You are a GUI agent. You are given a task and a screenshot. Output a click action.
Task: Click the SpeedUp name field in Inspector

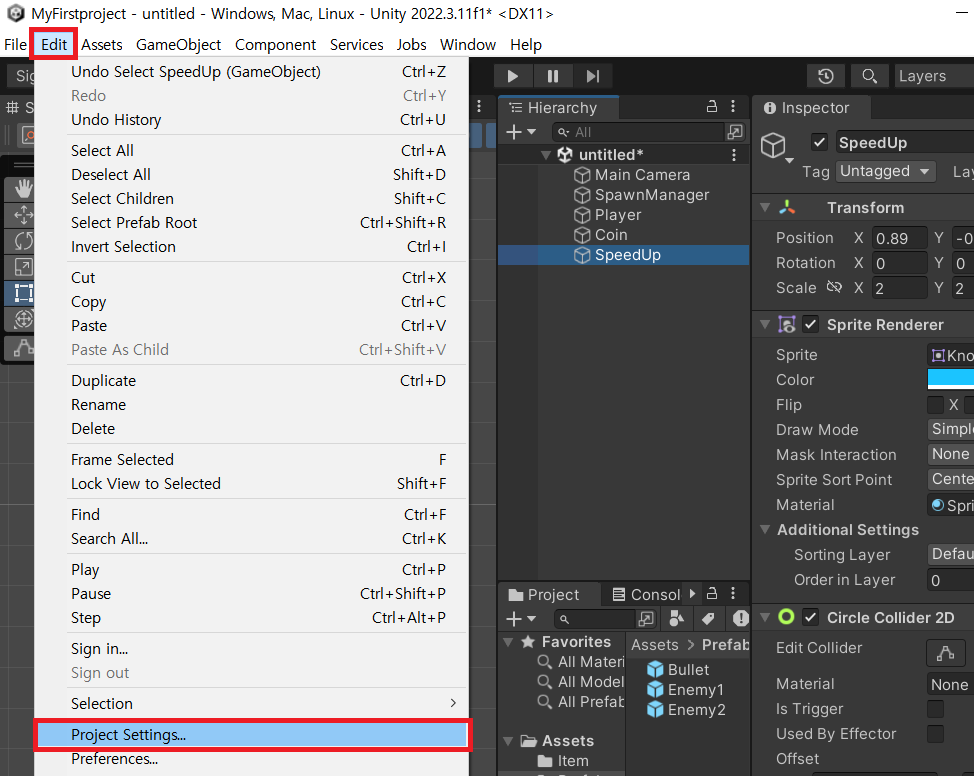pos(904,142)
